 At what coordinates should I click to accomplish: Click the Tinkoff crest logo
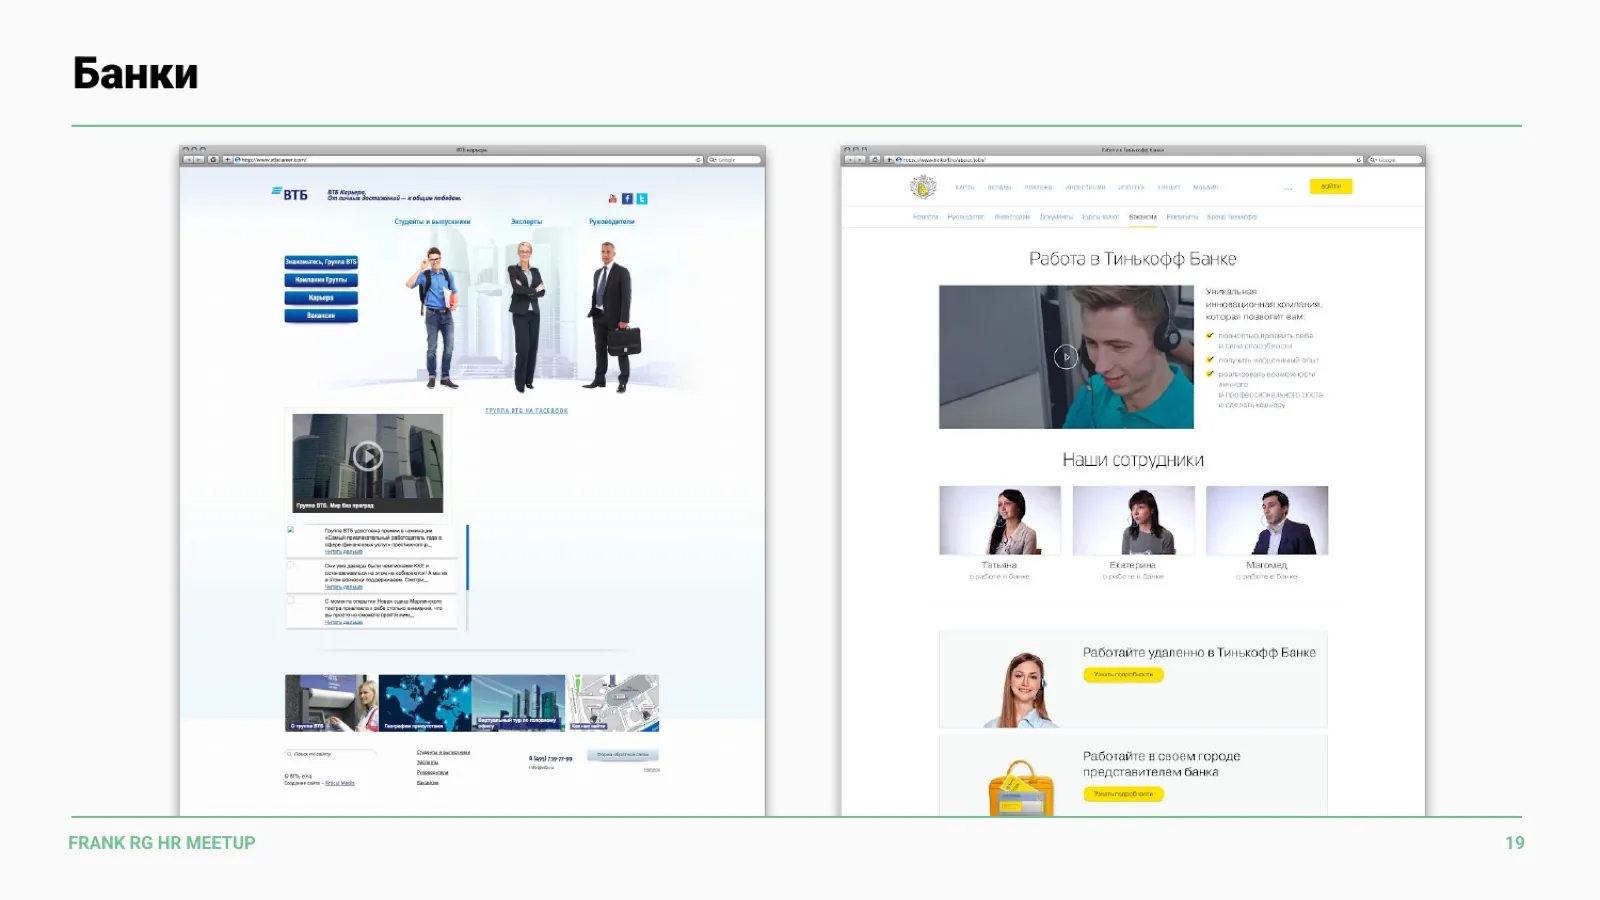[x=923, y=187]
